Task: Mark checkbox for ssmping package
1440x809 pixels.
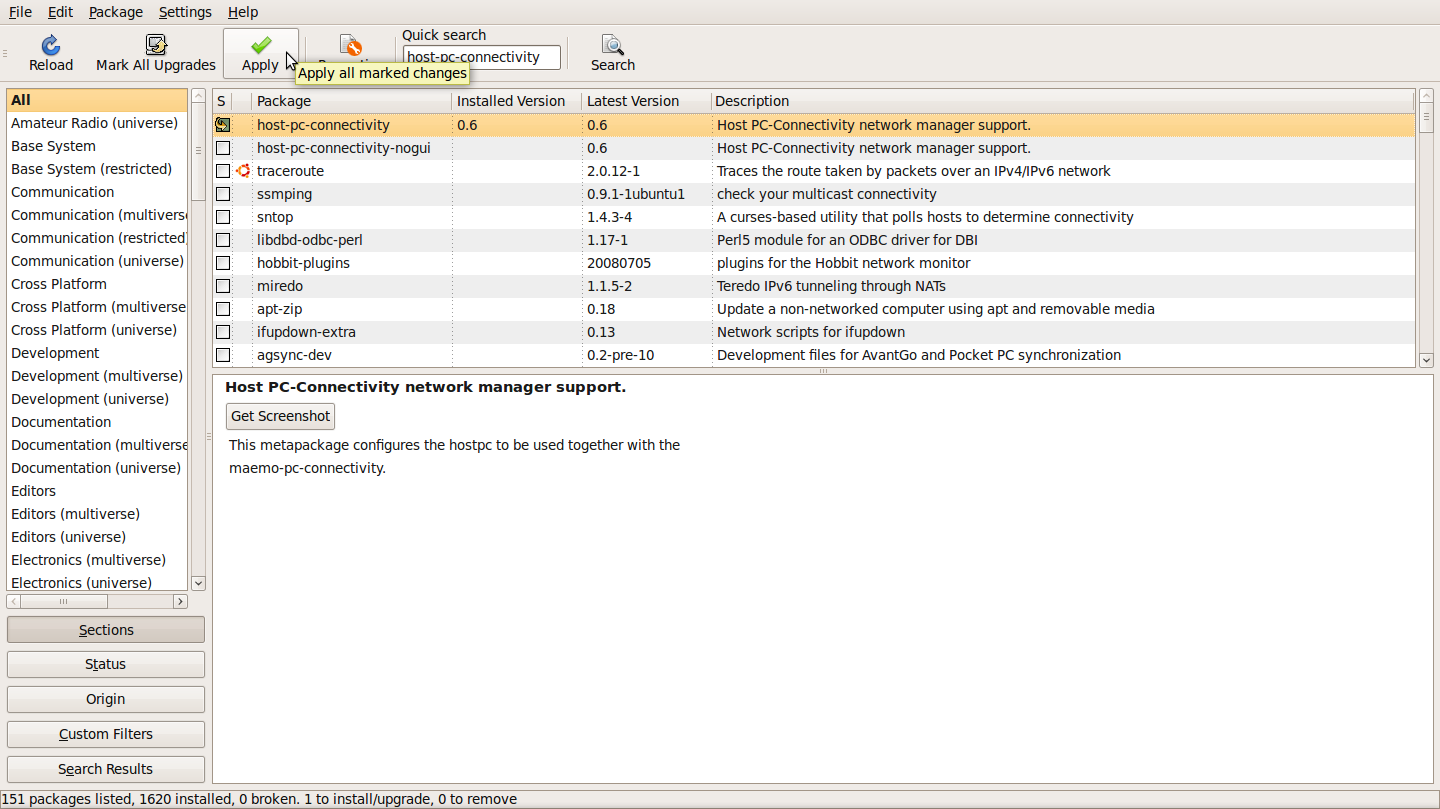Action: pyautogui.click(x=223, y=194)
